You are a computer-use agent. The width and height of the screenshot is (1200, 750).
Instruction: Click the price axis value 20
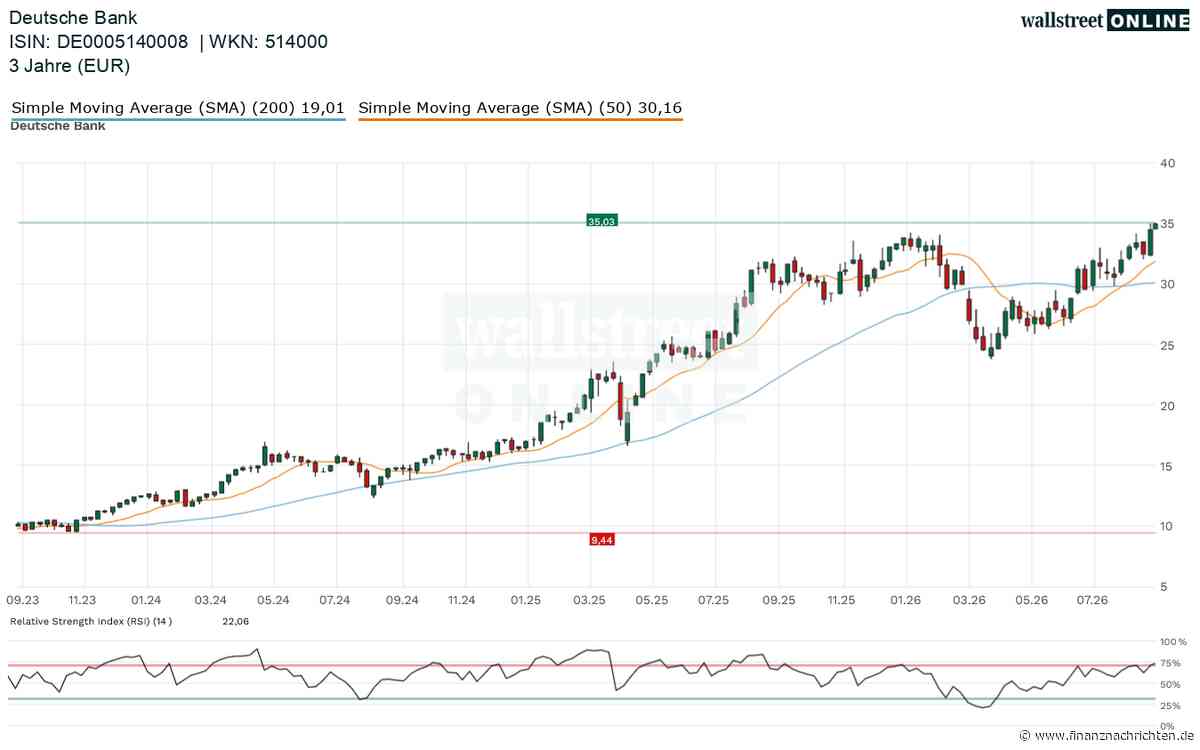click(x=1168, y=406)
